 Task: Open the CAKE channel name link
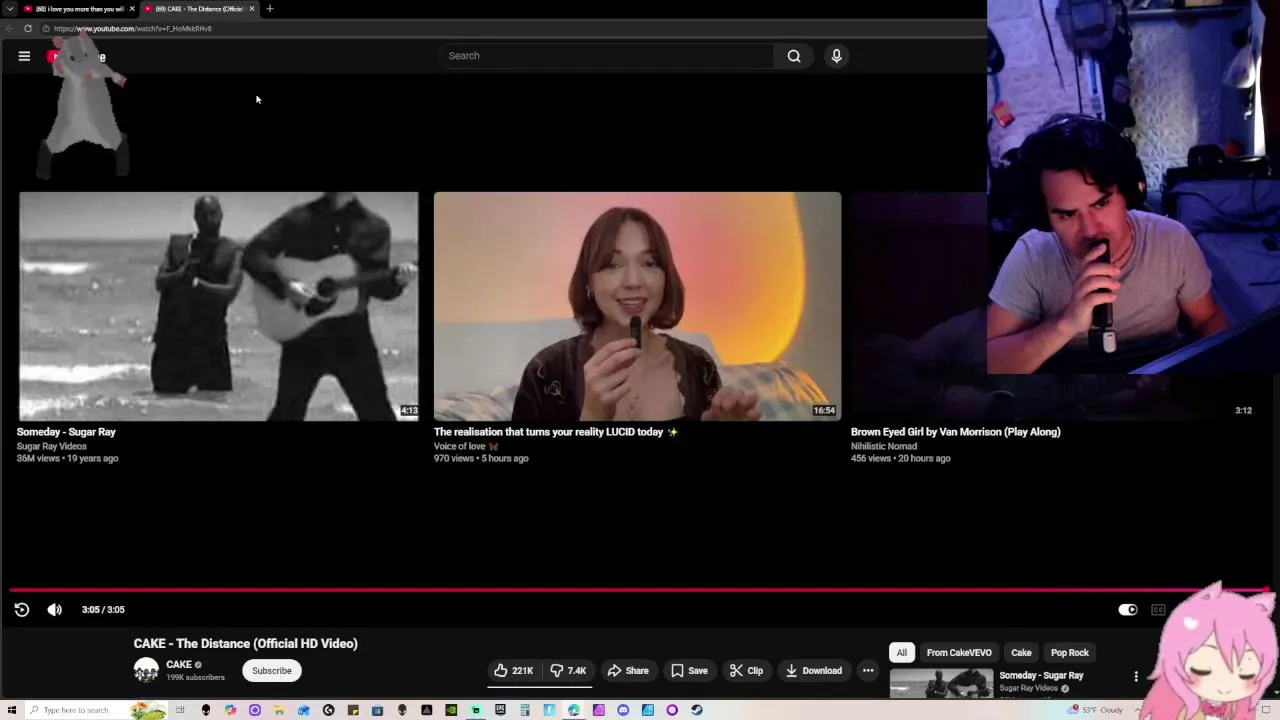(x=179, y=665)
